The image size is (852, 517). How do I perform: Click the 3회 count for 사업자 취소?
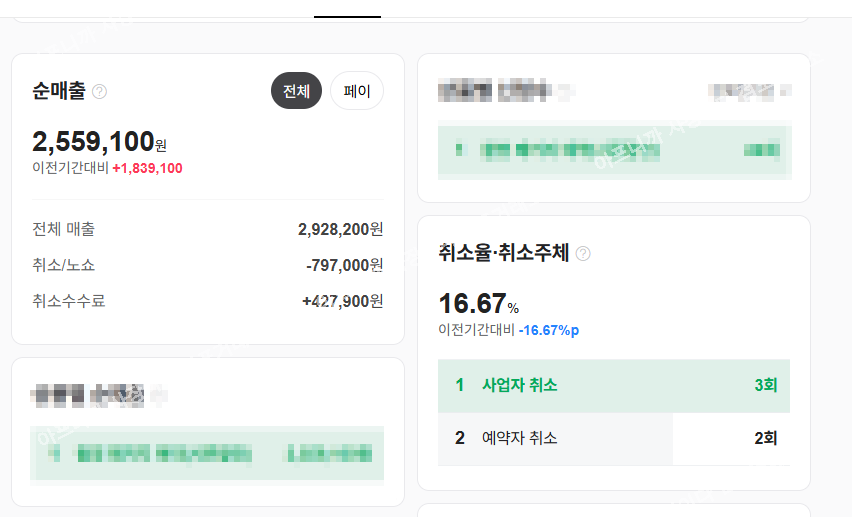coord(766,385)
